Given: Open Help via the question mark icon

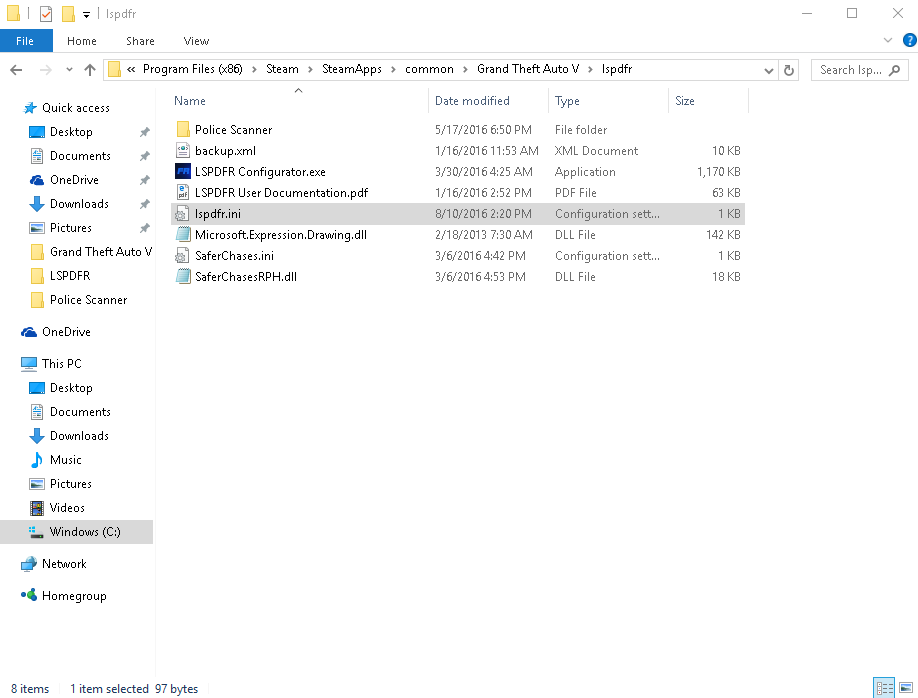Looking at the screenshot, I should (909, 40).
